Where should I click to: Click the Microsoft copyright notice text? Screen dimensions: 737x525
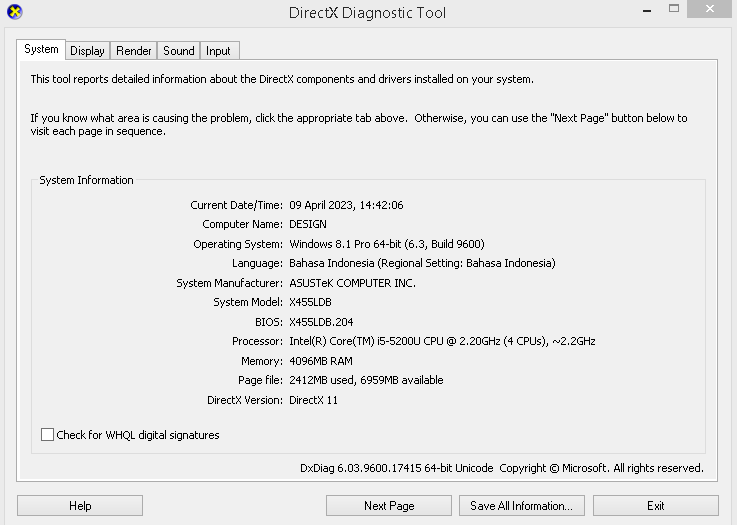click(x=601, y=468)
